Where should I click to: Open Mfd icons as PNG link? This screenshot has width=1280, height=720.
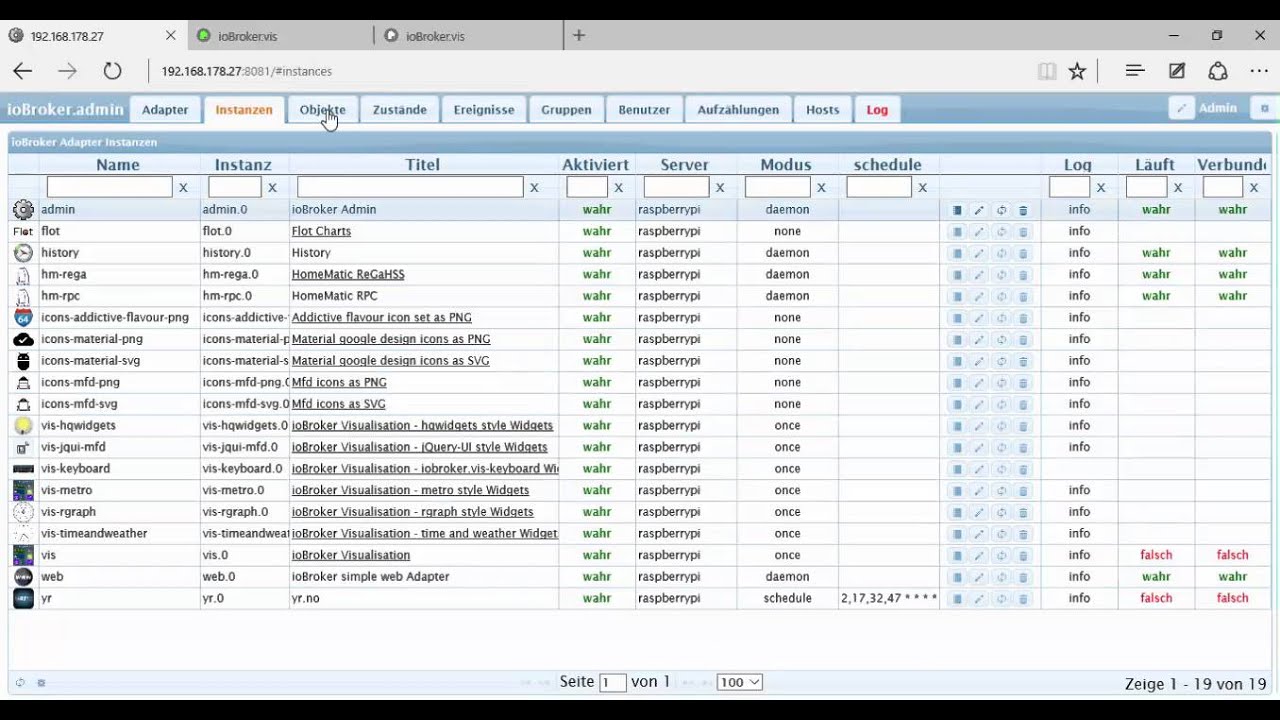point(339,382)
